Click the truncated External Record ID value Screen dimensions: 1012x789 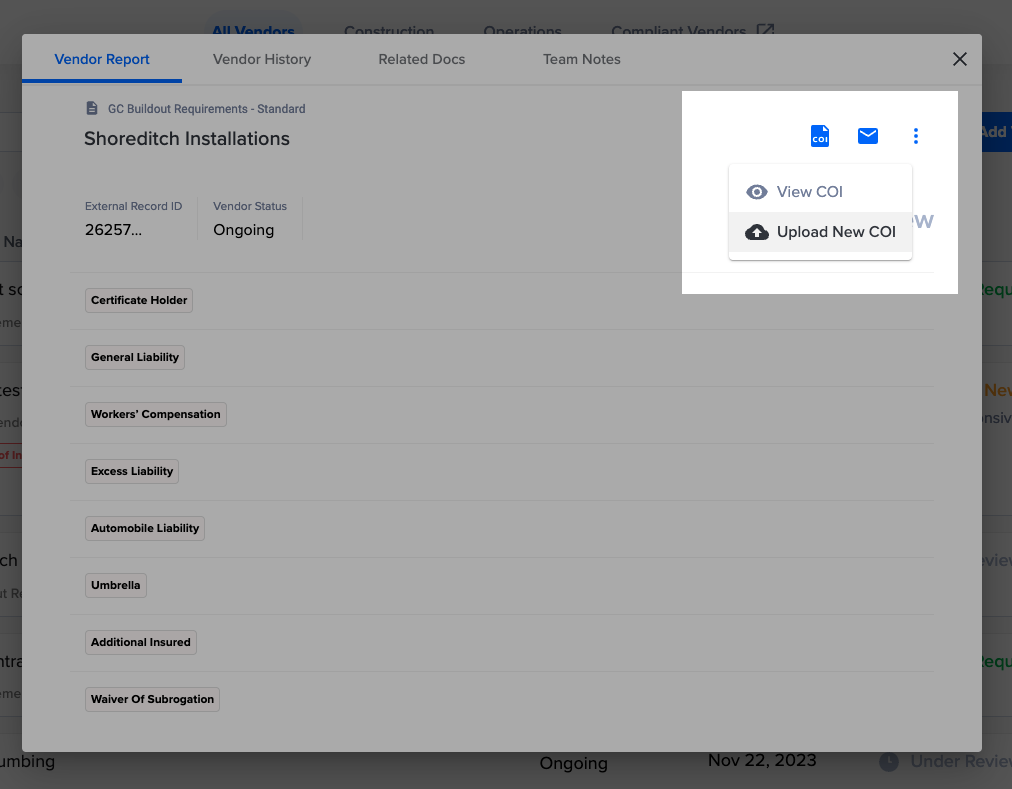pyautogui.click(x=113, y=230)
